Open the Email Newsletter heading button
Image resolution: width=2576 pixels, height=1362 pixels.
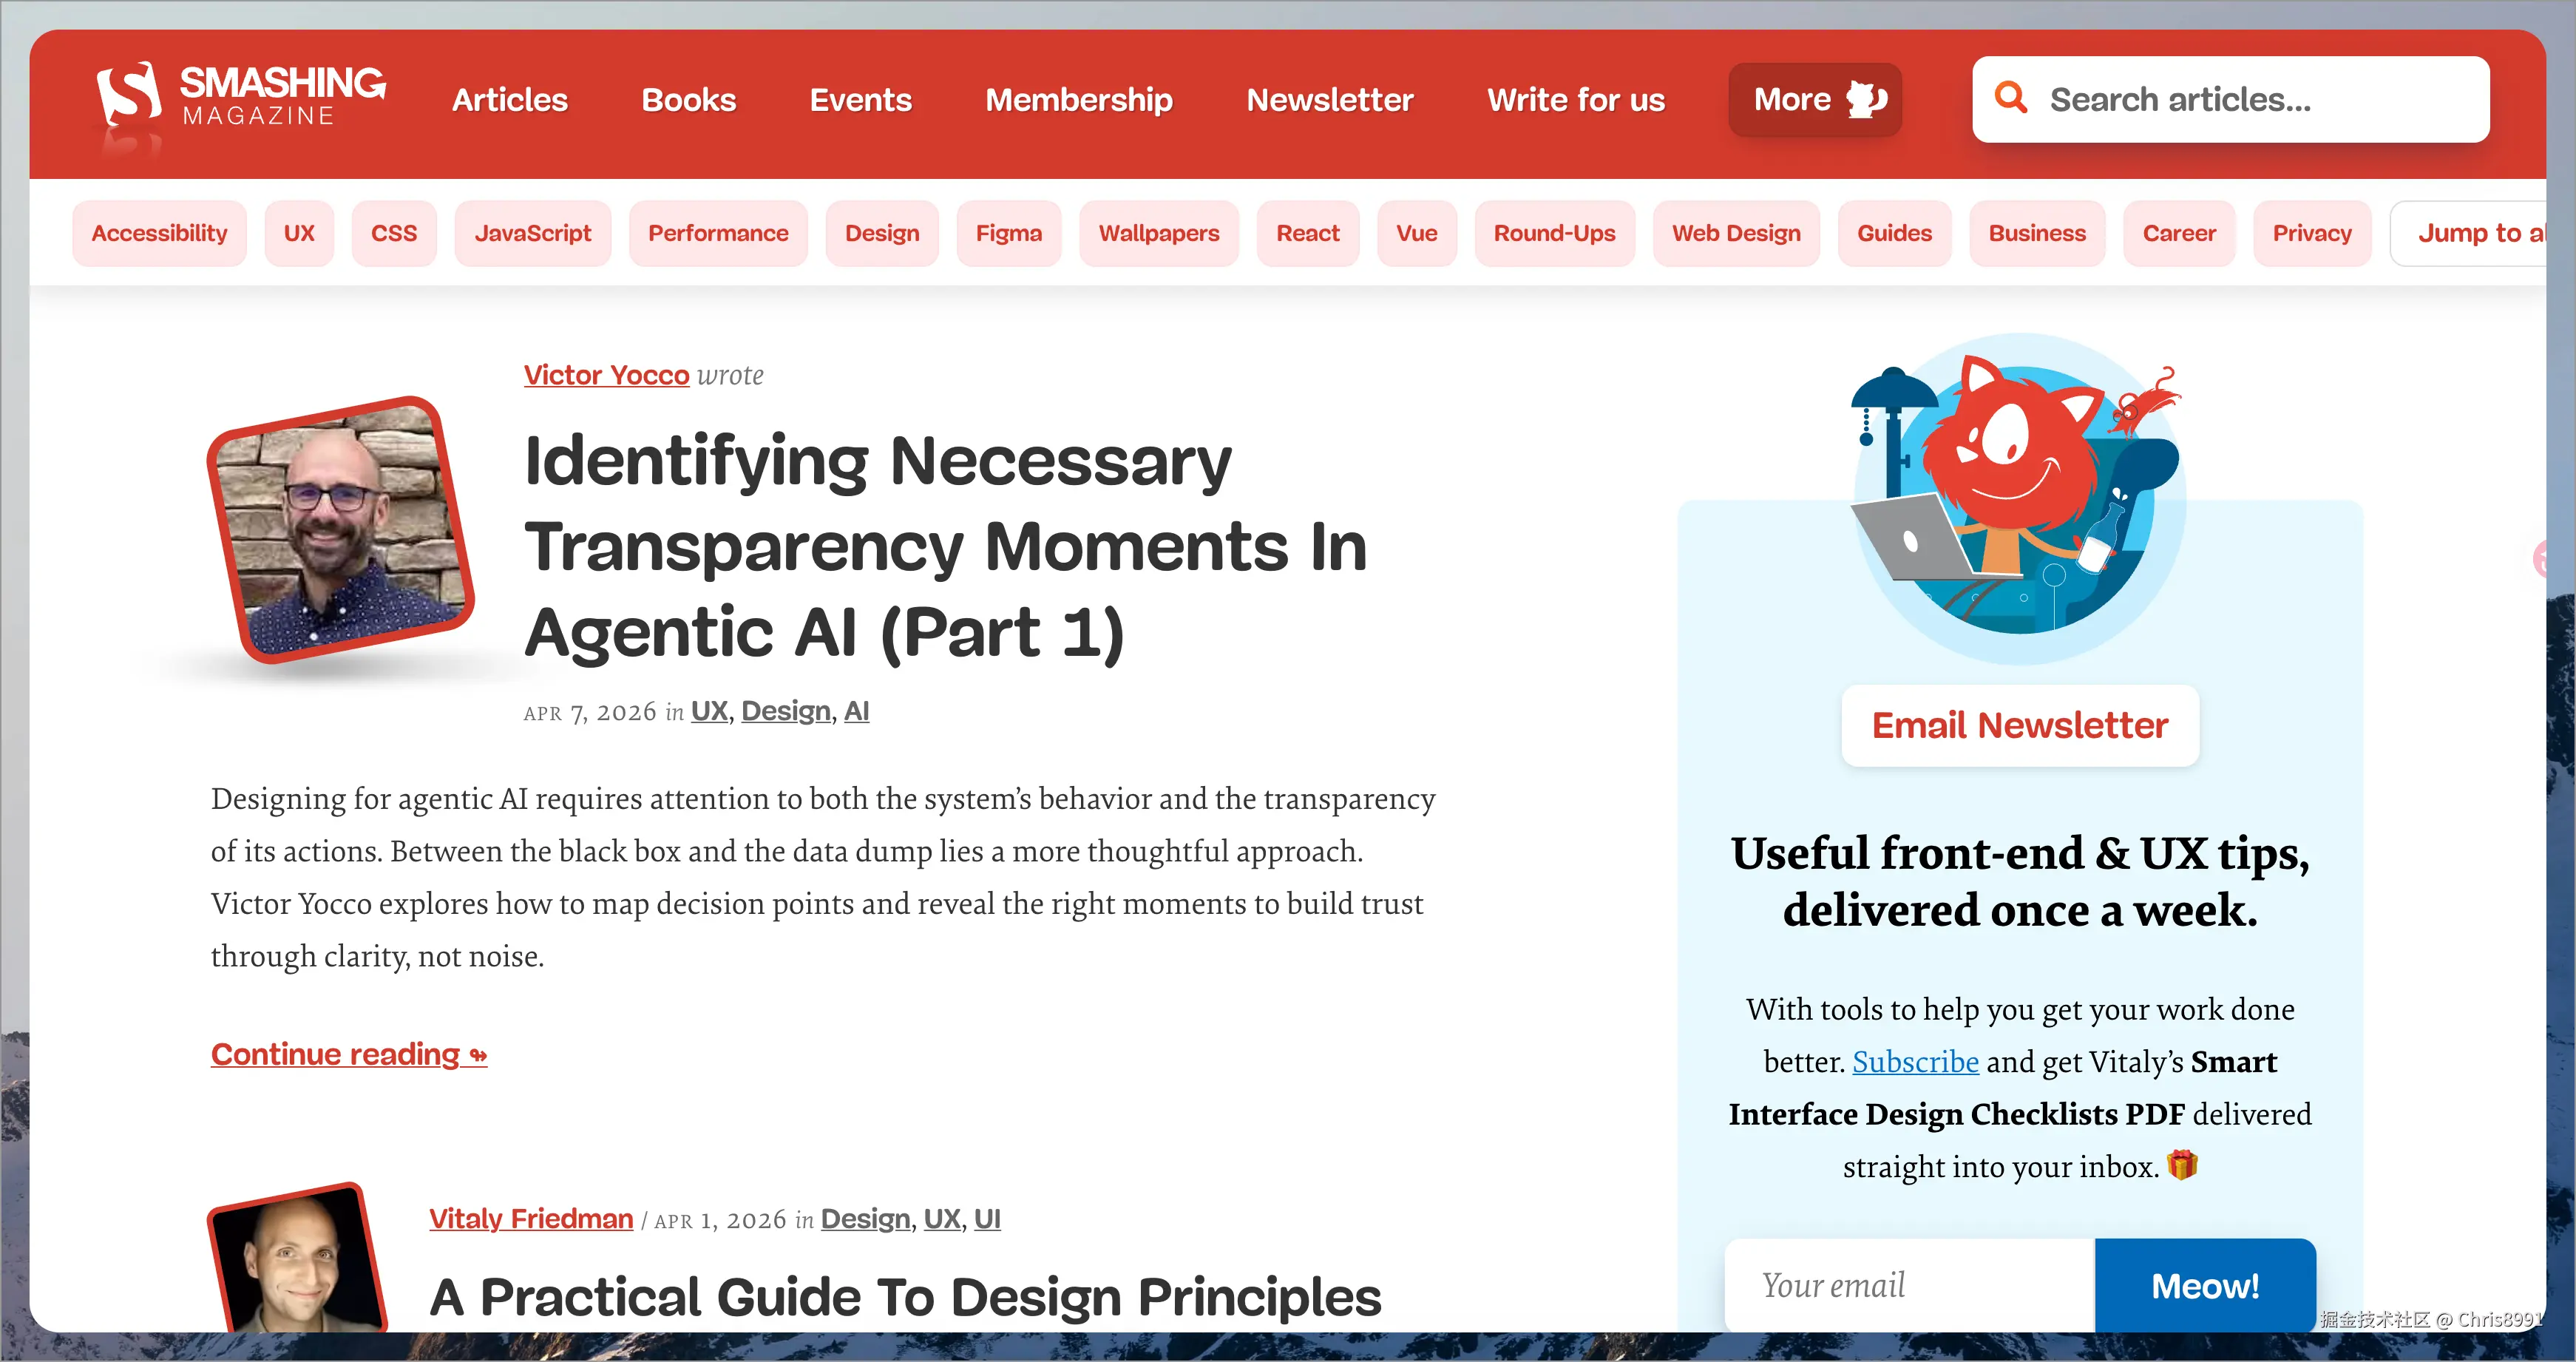point(2019,725)
